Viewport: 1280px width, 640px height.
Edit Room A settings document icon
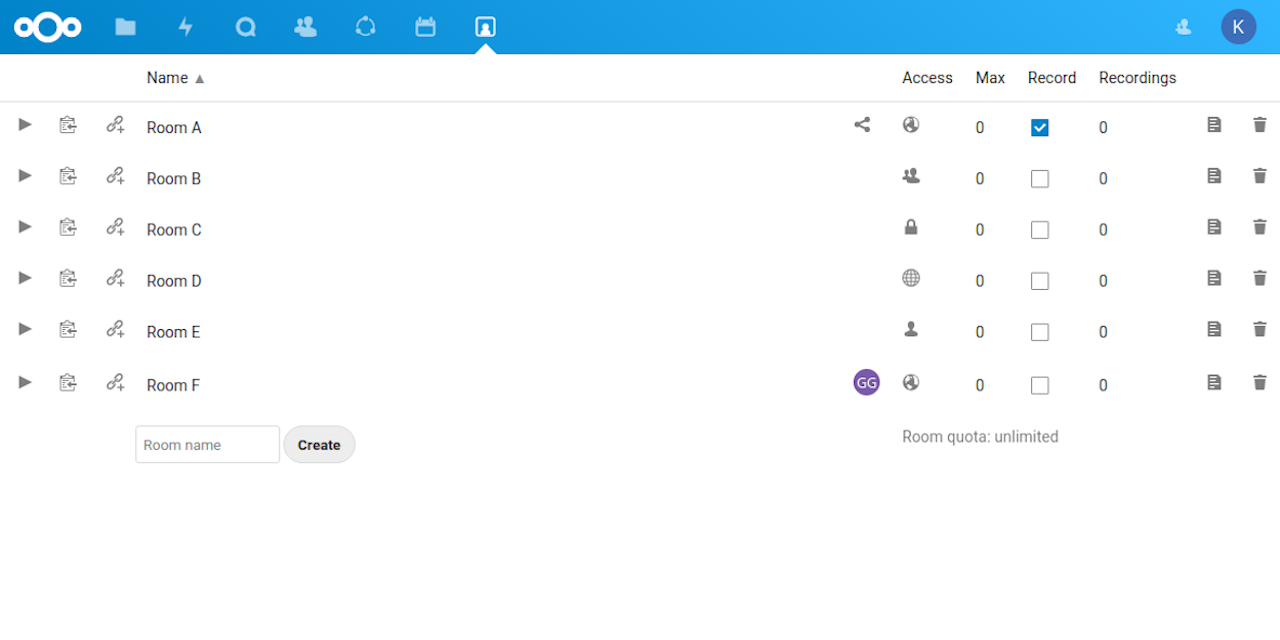1214,125
